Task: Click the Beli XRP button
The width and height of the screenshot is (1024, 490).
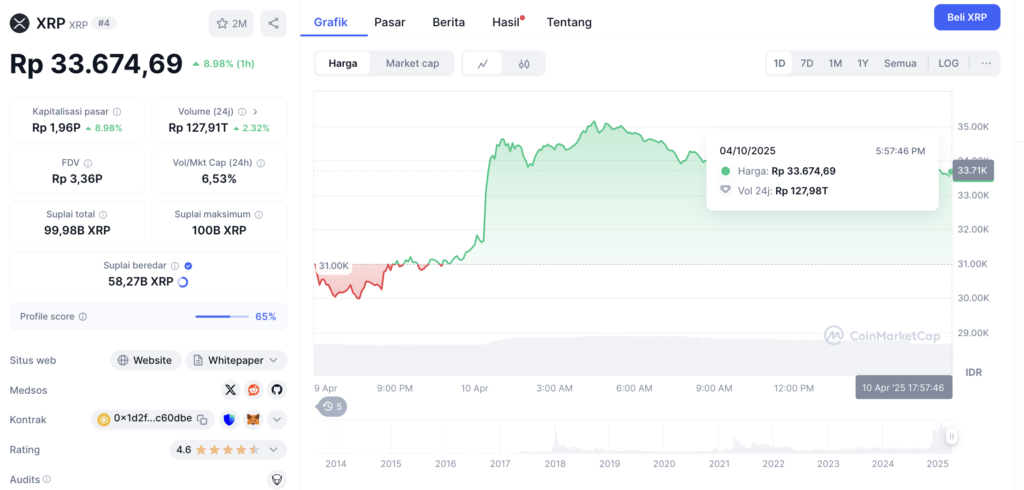Action: tap(967, 17)
